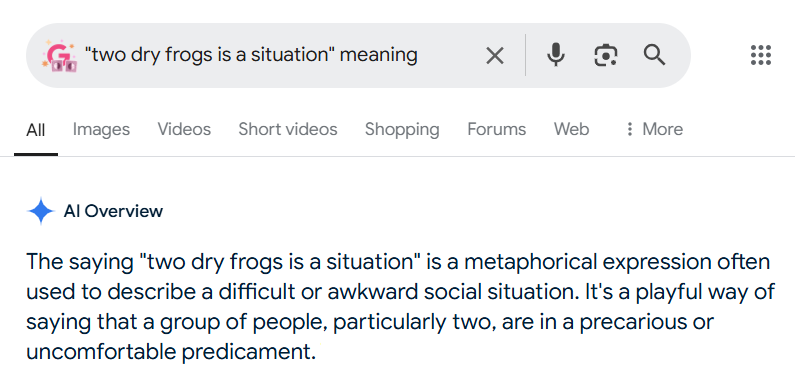This screenshot has height=390, width=795.
Task: Switch to the Images tab
Action: pos(101,129)
